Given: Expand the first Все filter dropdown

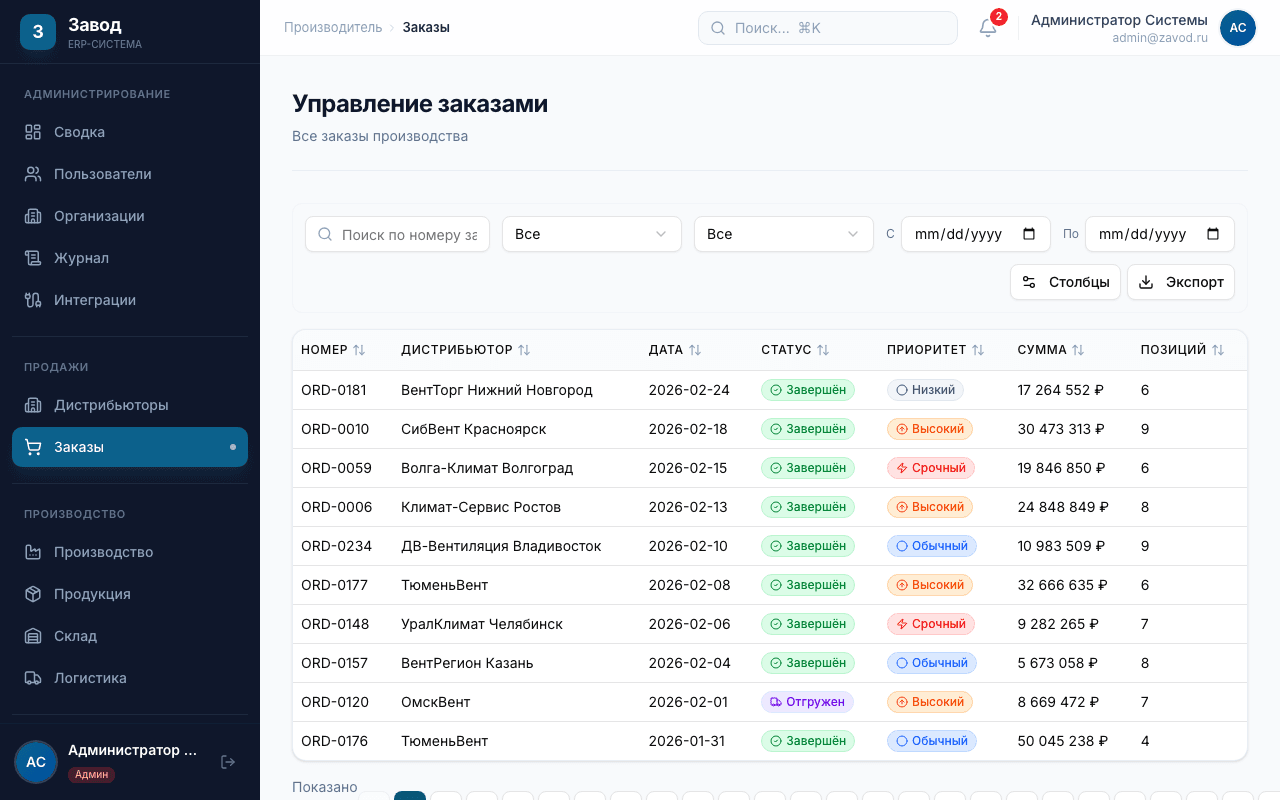Looking at the screenshot, I should (591, 234).
